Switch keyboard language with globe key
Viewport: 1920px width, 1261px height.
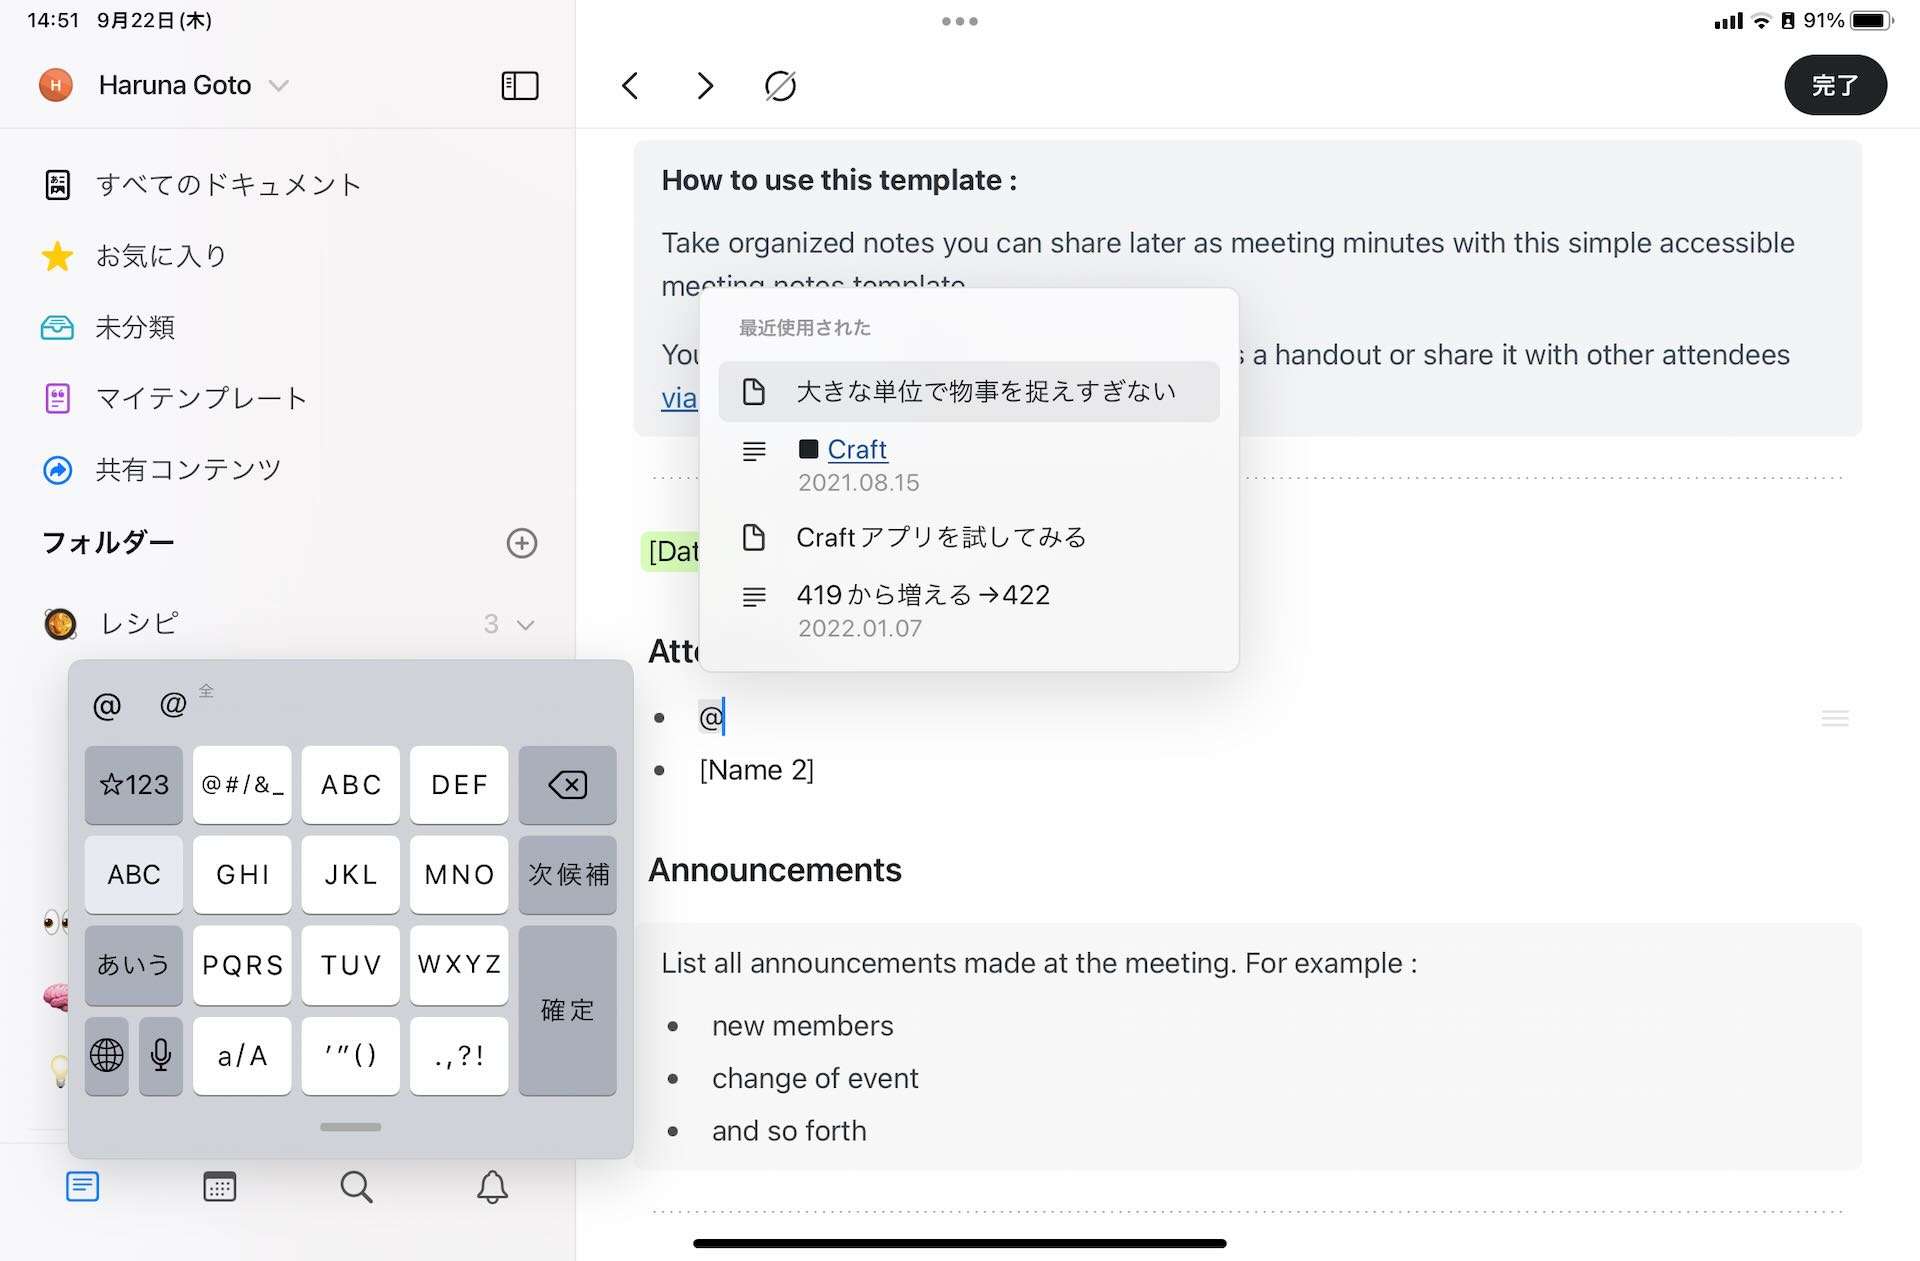pyautogui.click(x=106, y=1056)
